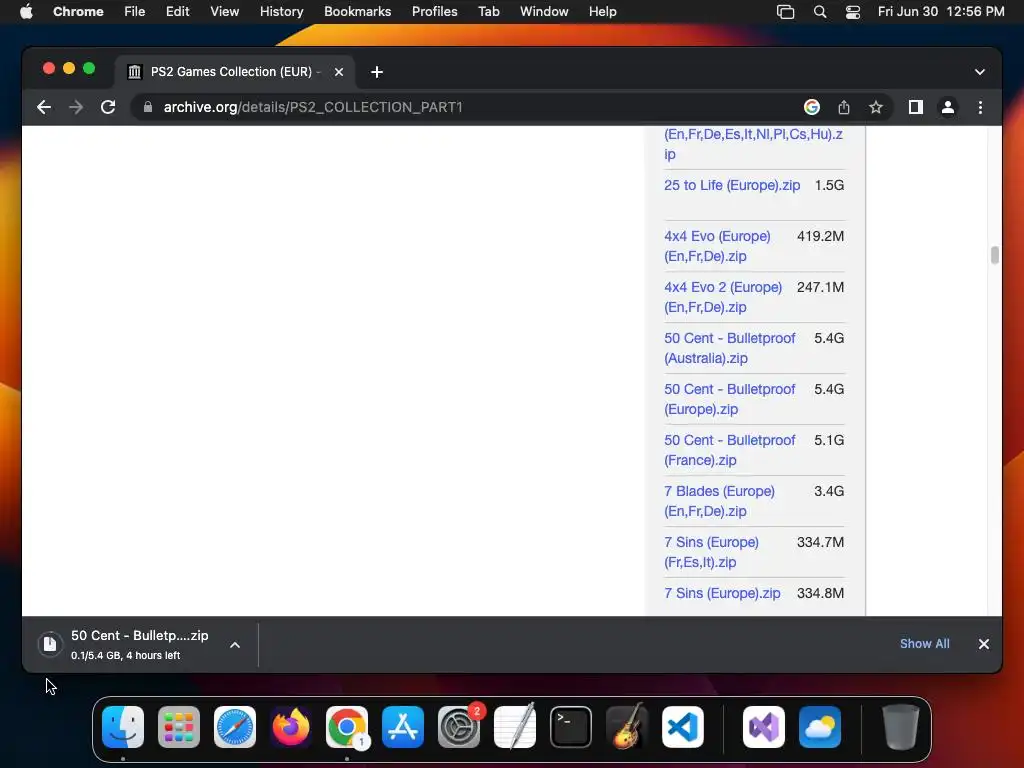Open the Window menu
The image size is (1024, 768).
point(544,12)
